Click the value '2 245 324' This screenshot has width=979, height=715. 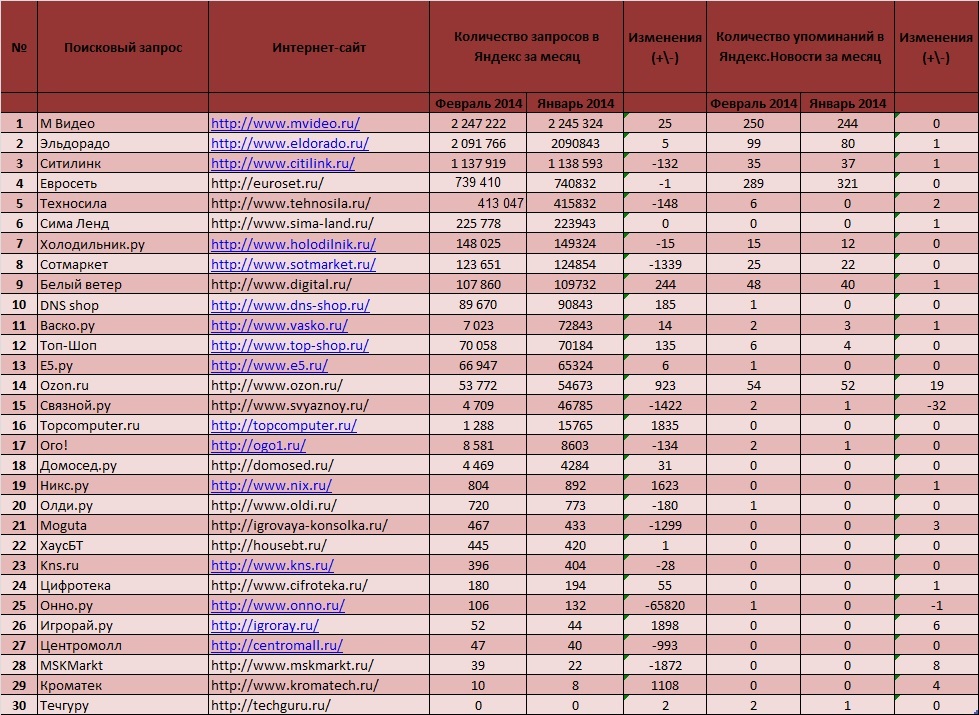pos(575,123)
